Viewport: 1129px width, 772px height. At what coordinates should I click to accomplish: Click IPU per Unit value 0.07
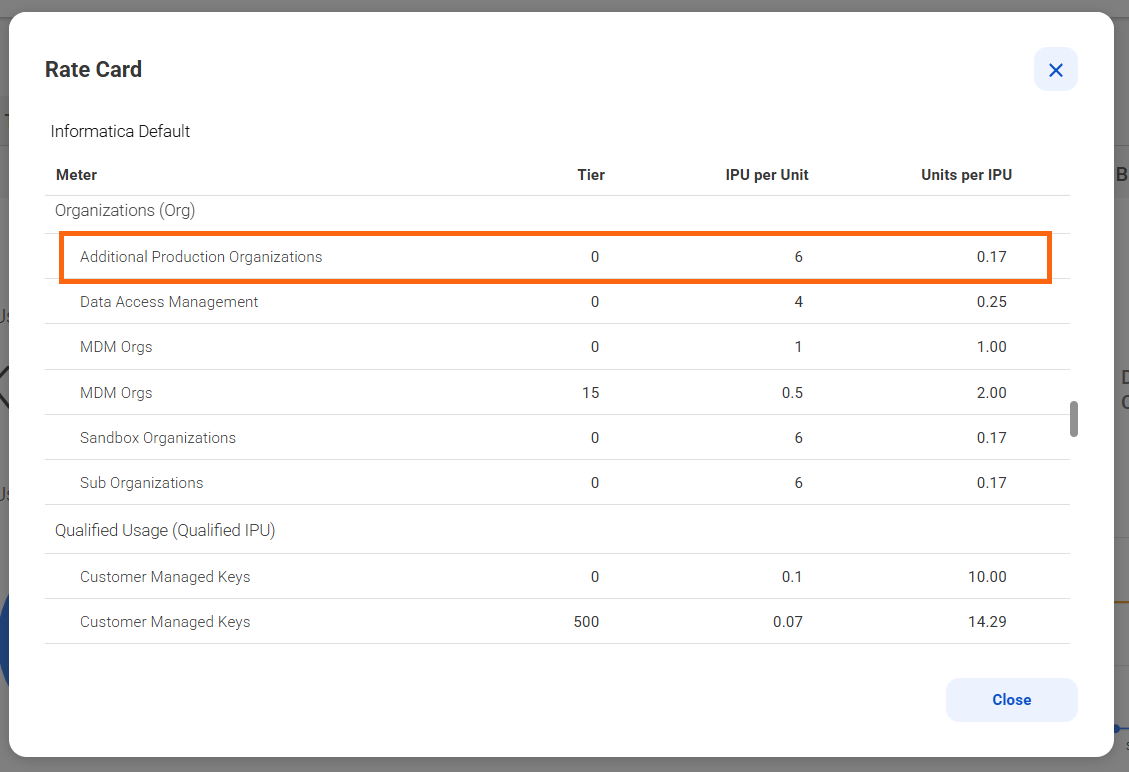pyautogui.click(x=788, y=621)
